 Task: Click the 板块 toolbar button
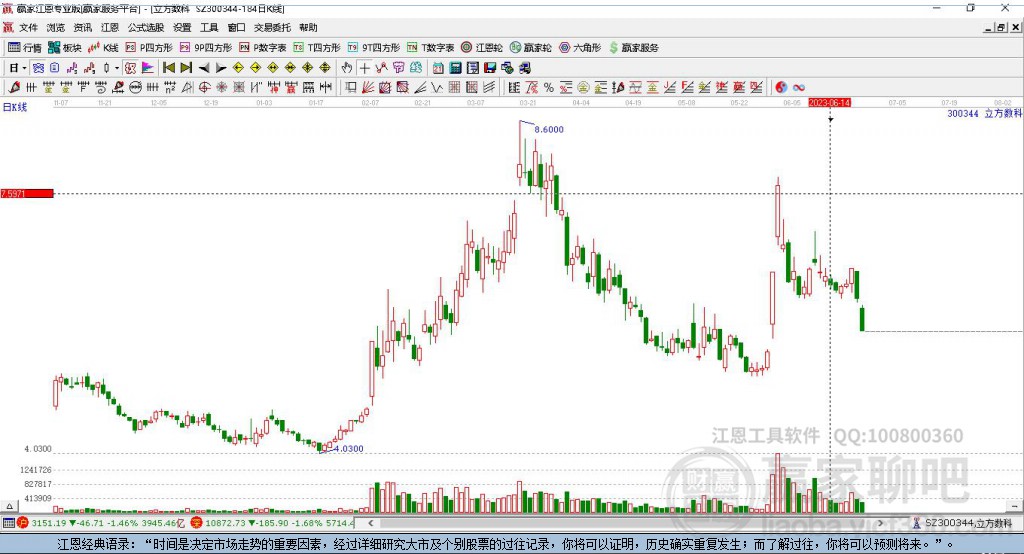[x=65, y=48]
